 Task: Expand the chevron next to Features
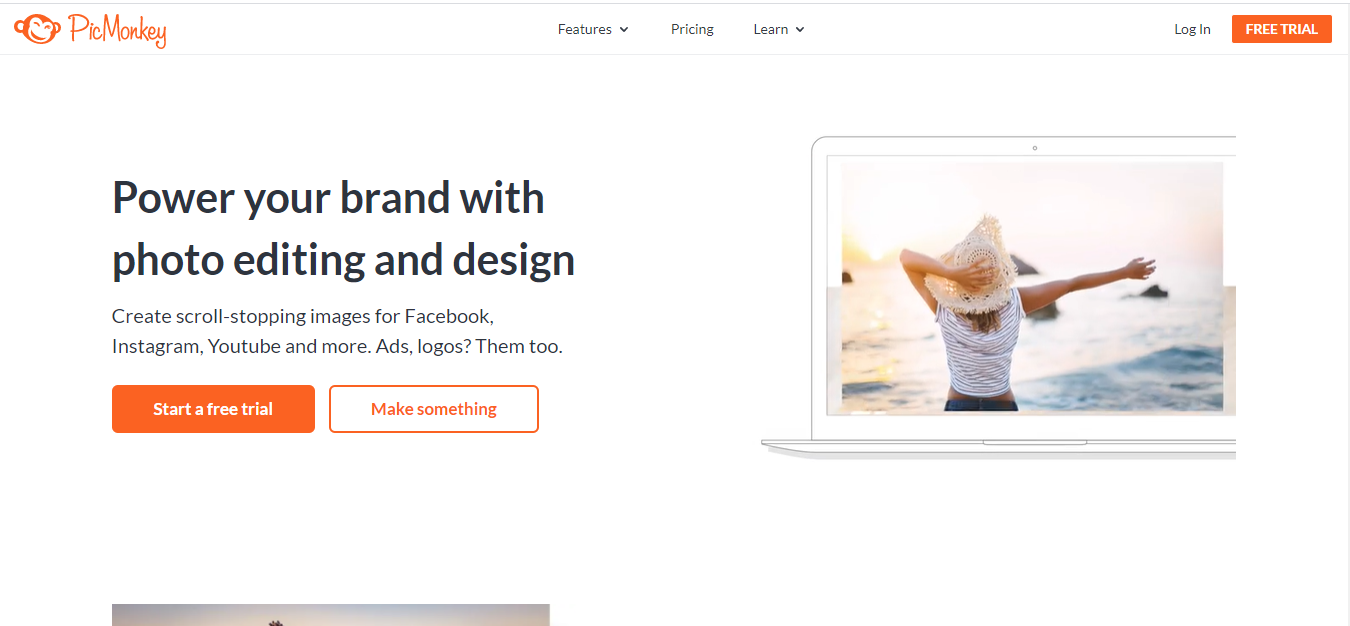624,30
